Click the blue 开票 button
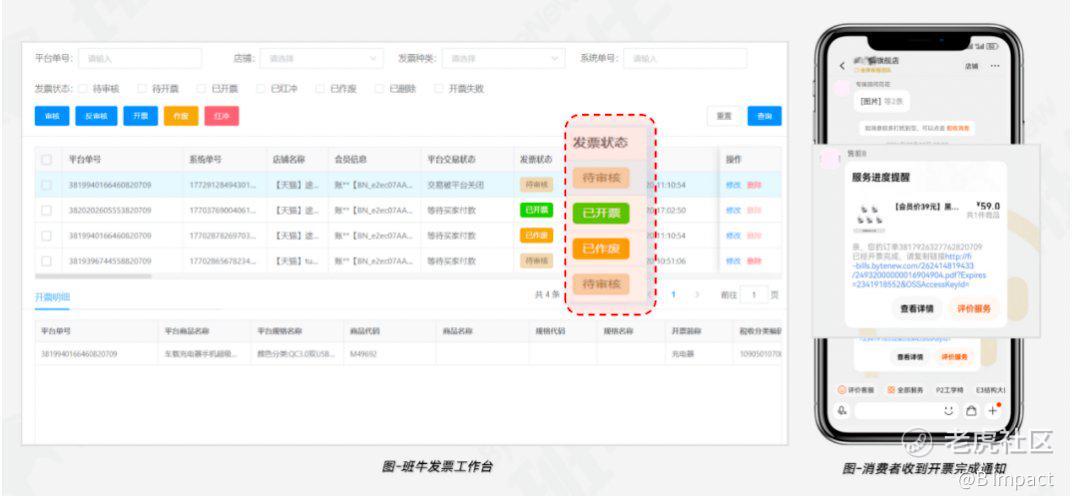Viewport: 1074px width, 504px height. click(x=140, y=116)
